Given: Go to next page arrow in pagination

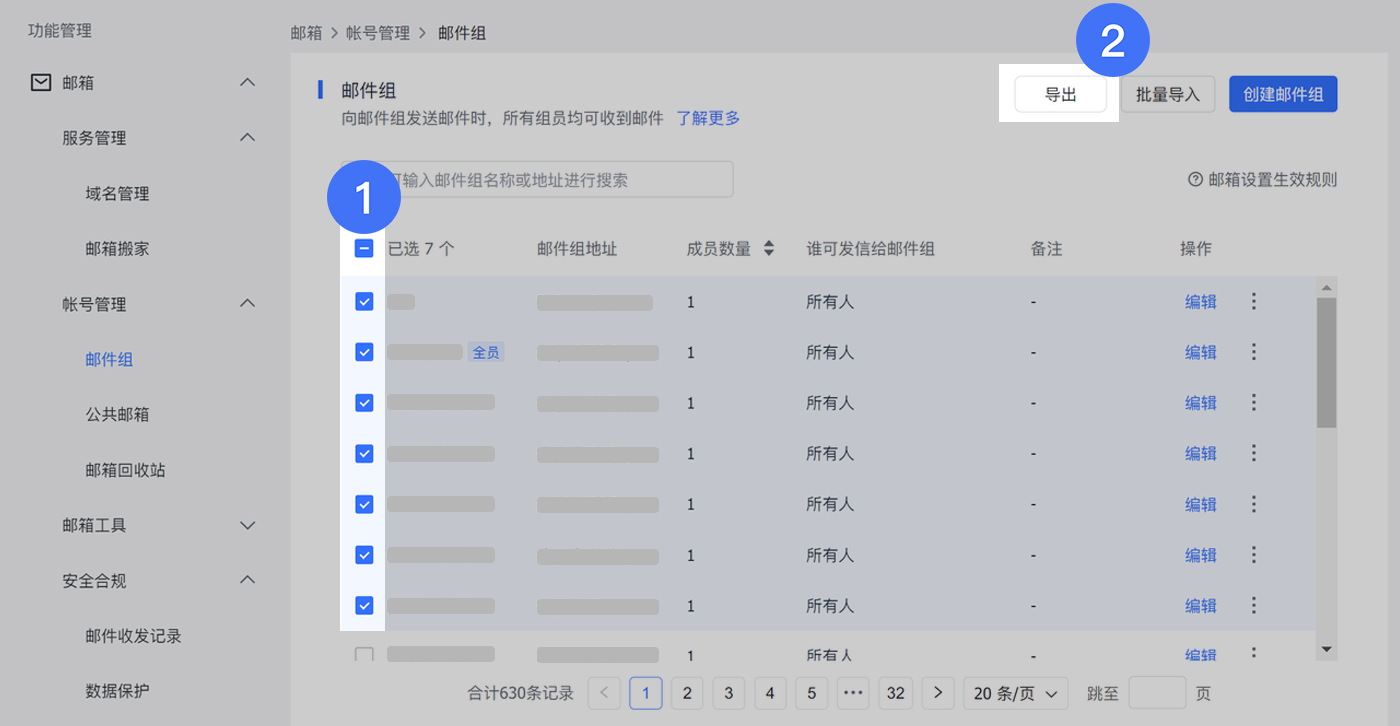Looking at the screenshot, I should tap(937, 693).
